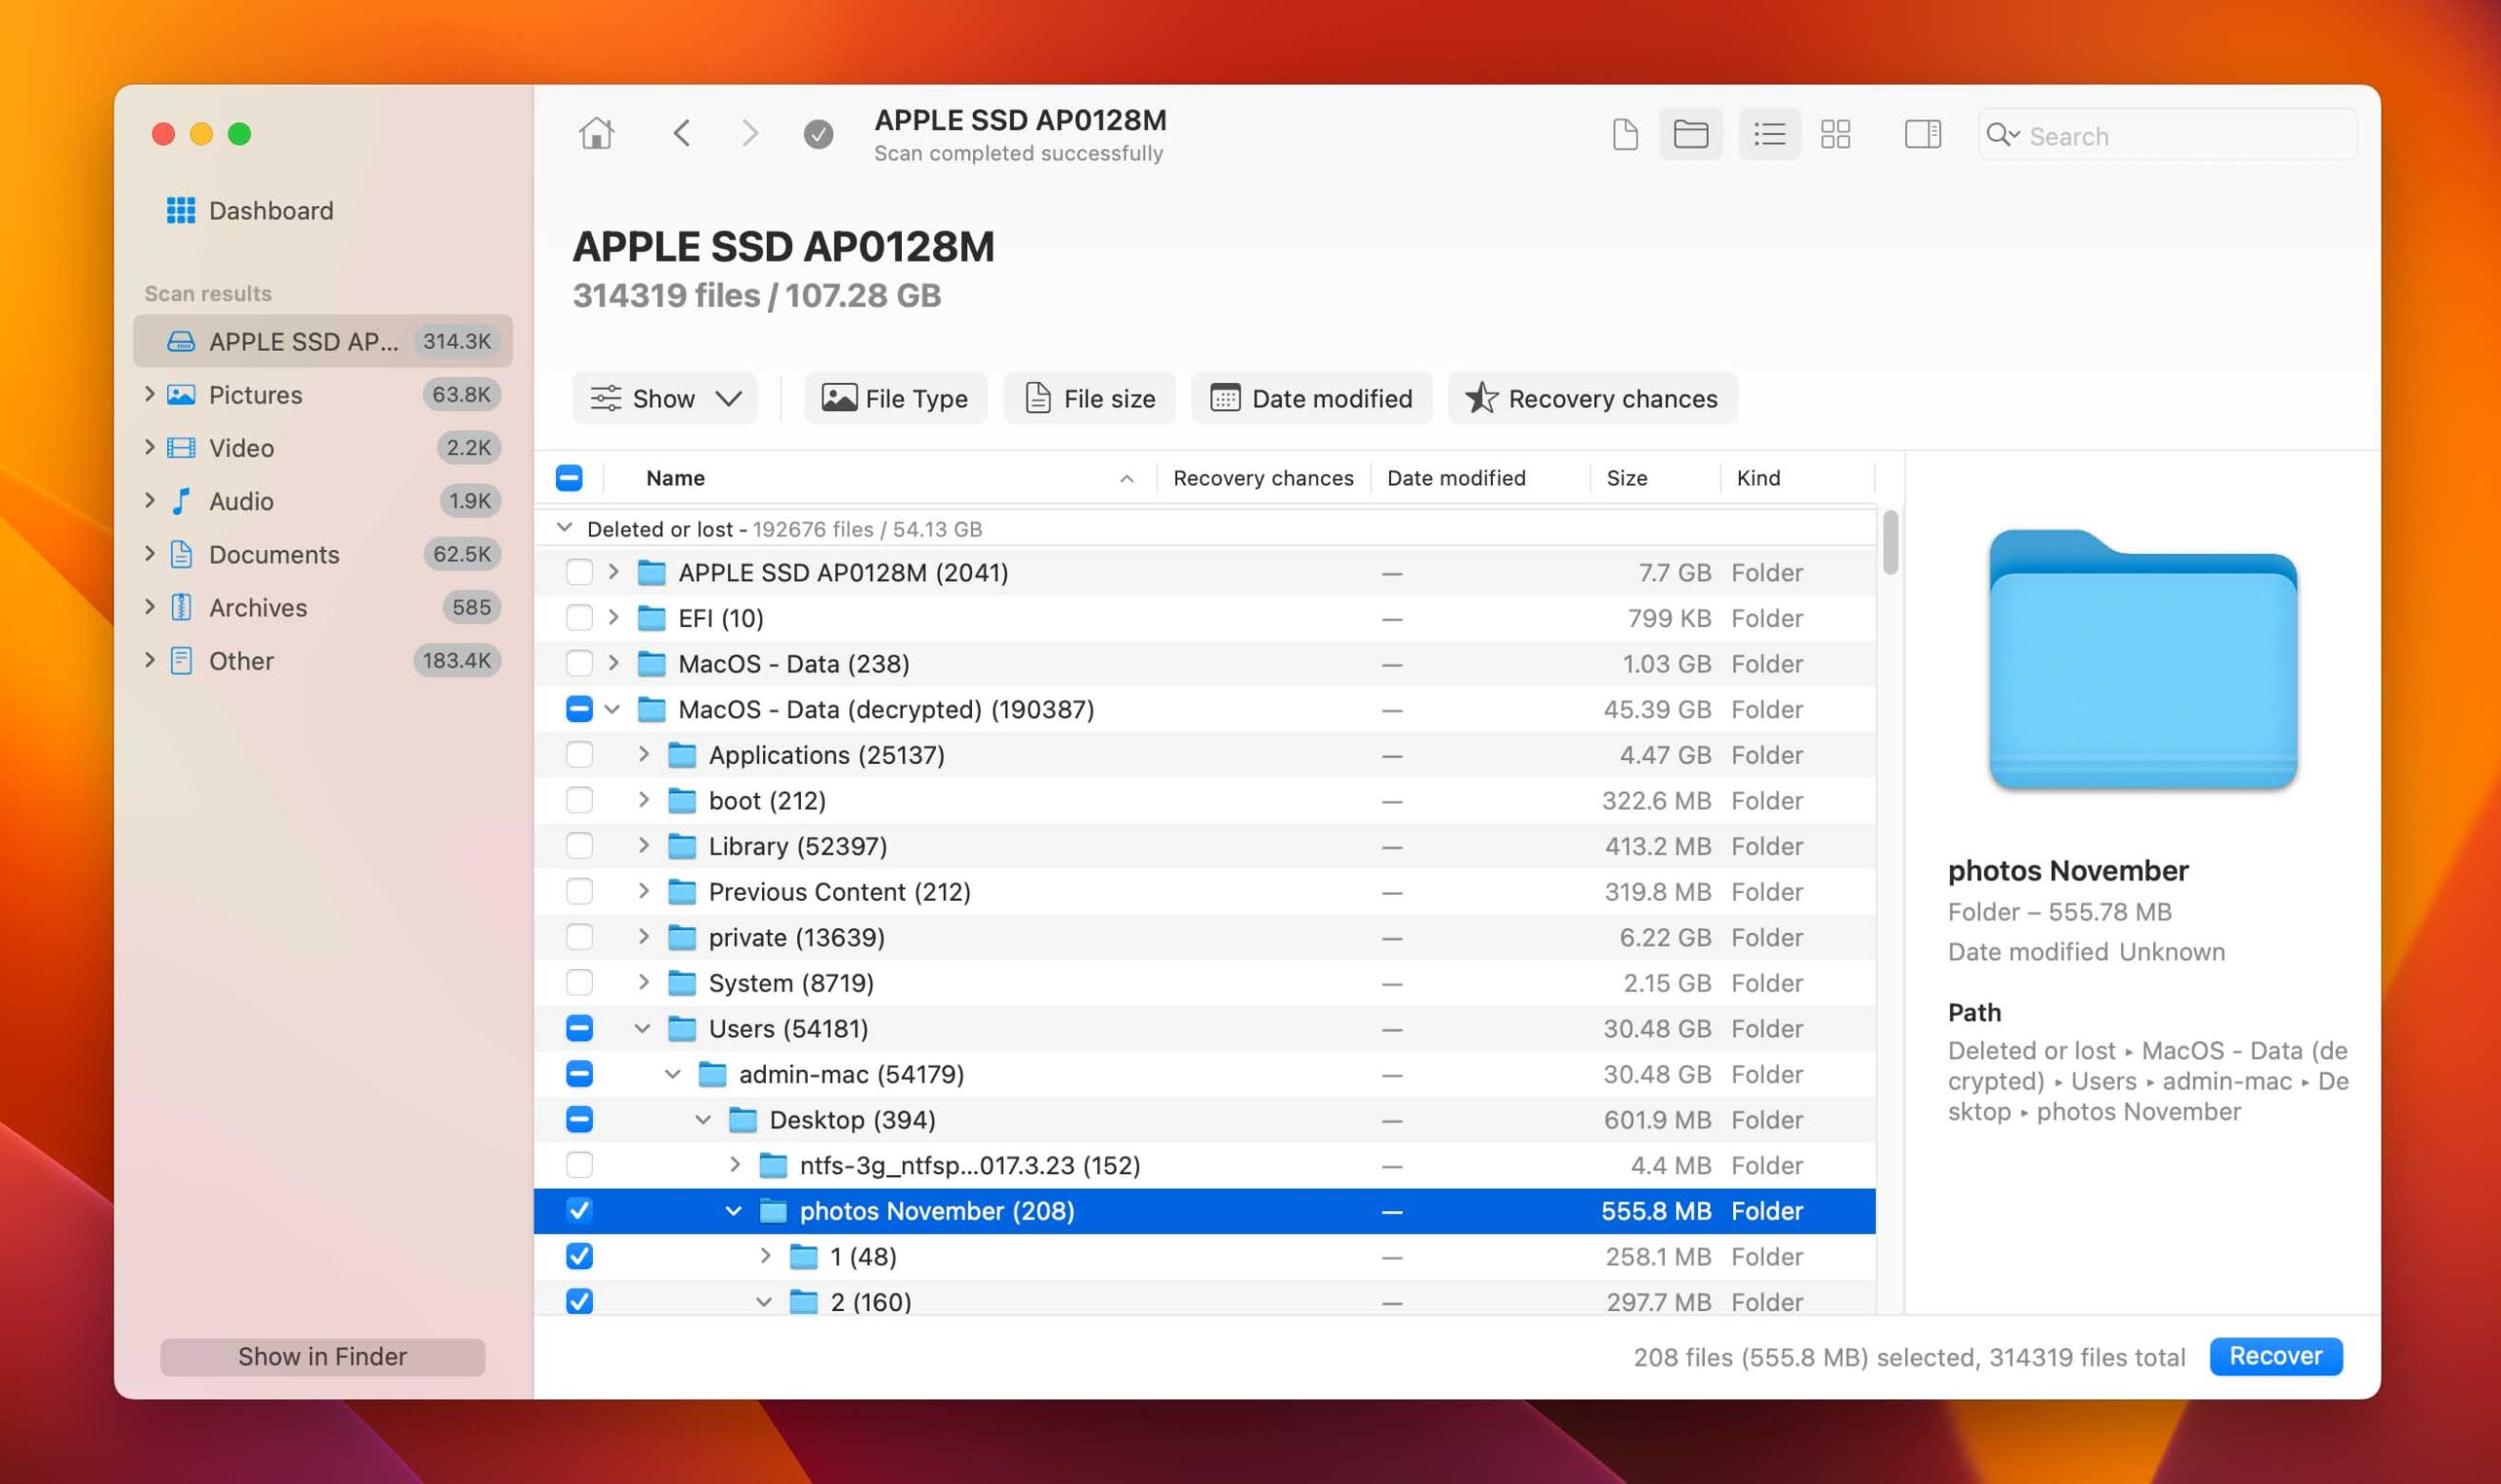Collapse MacOS - Data (decrypted) folder
Viewport: 2501px width, 1484px height.
tap(612, 709)
